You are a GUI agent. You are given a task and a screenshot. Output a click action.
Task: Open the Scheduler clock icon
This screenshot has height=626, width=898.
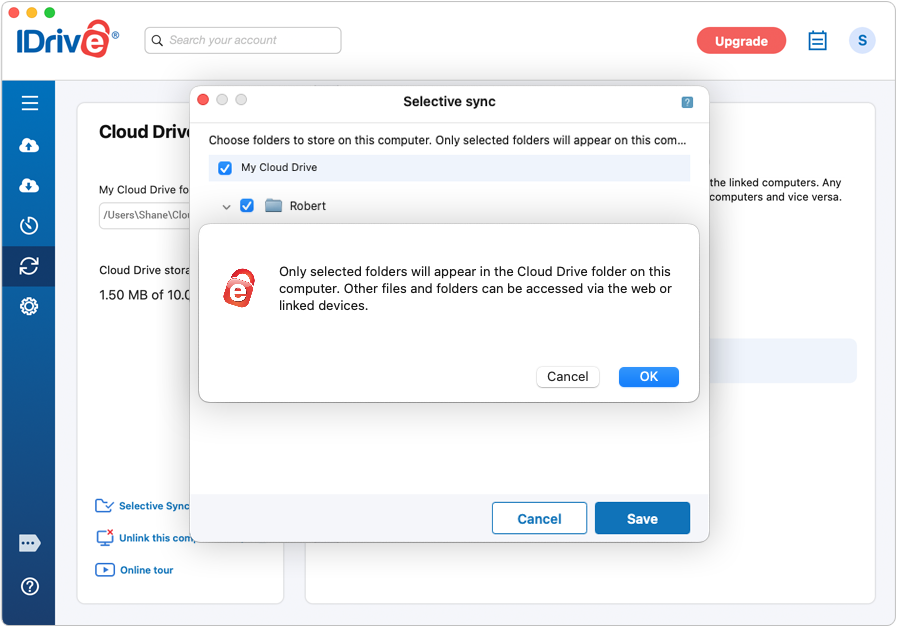point(29,226)
